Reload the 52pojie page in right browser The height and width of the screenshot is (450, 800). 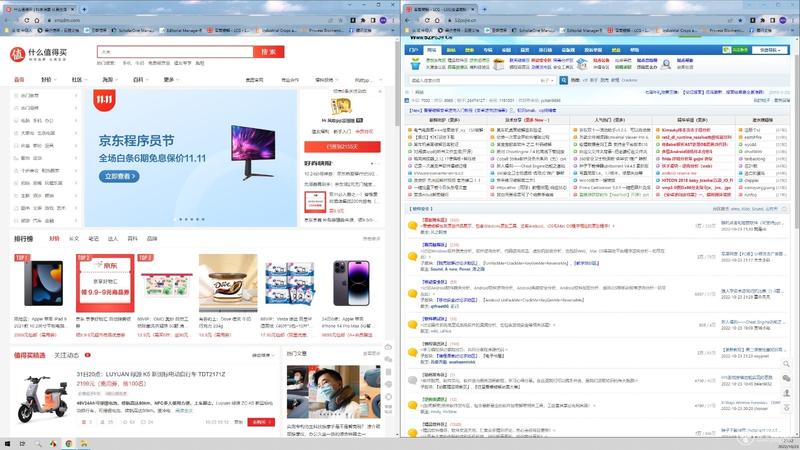[x=427, y=20]
